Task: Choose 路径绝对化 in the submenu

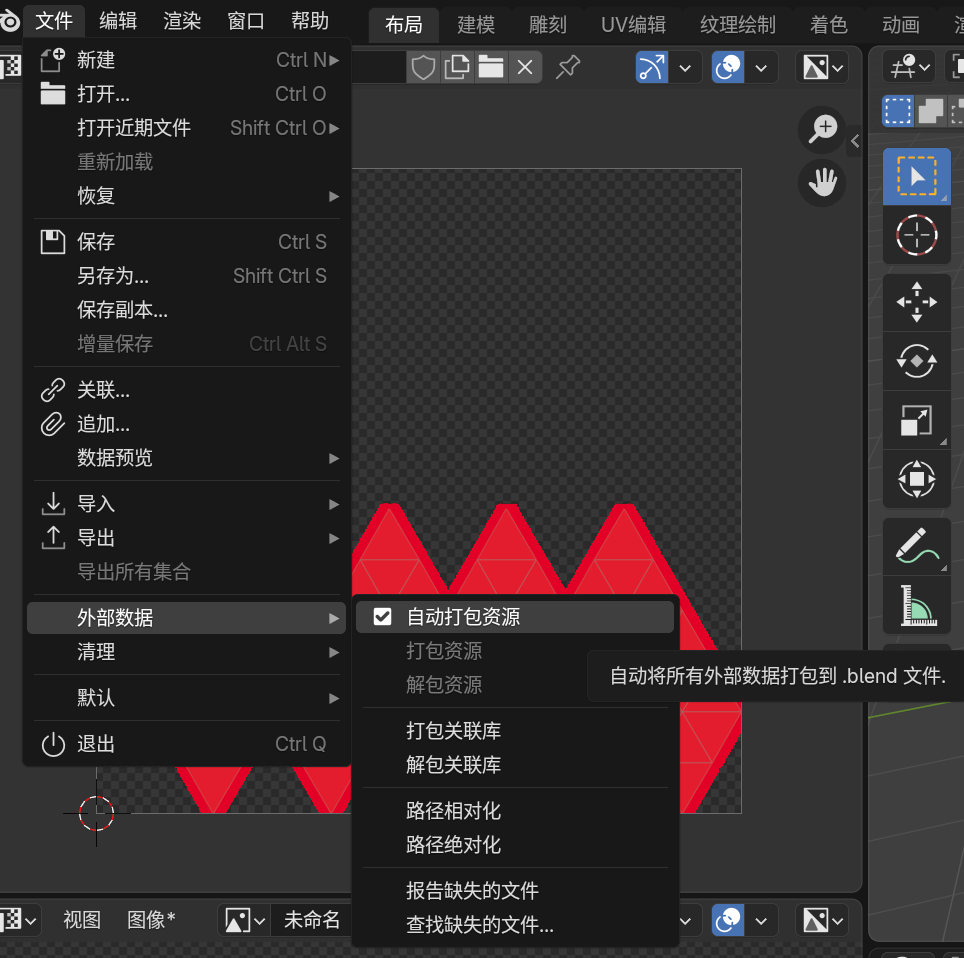Action: coord(515,844)
